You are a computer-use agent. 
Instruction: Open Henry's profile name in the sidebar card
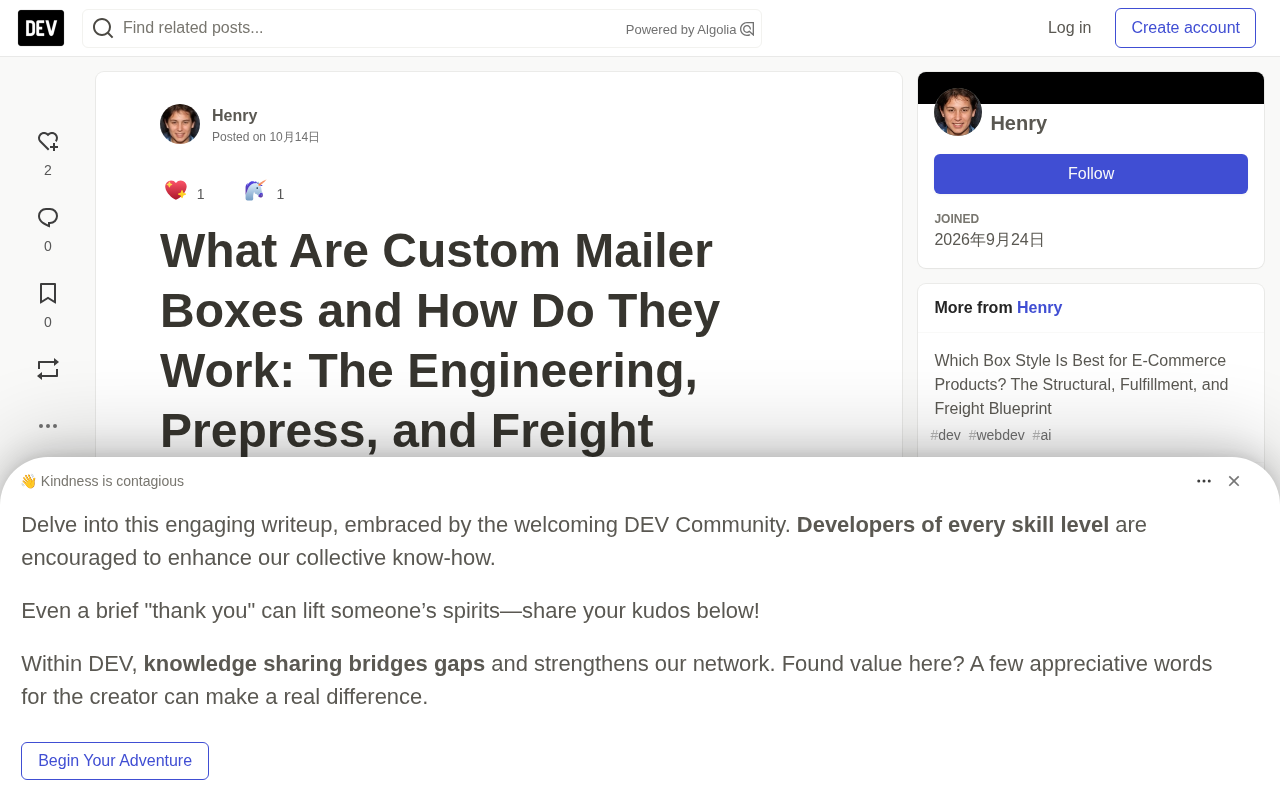point(1019,123)
